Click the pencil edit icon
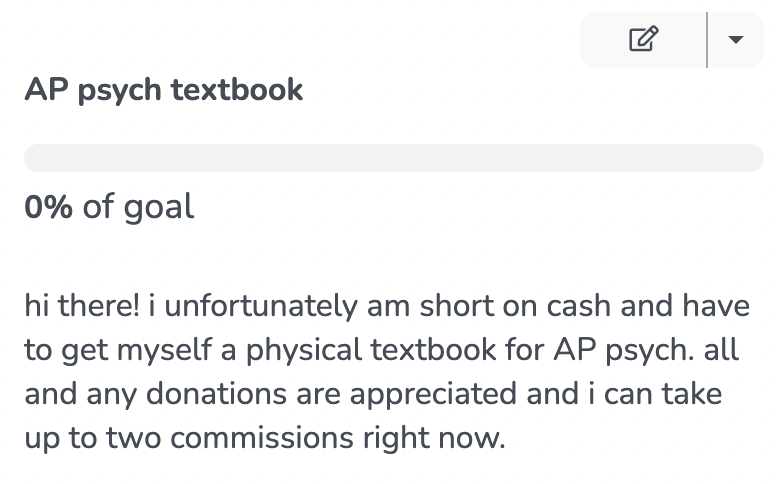 [x=643, y=39]
